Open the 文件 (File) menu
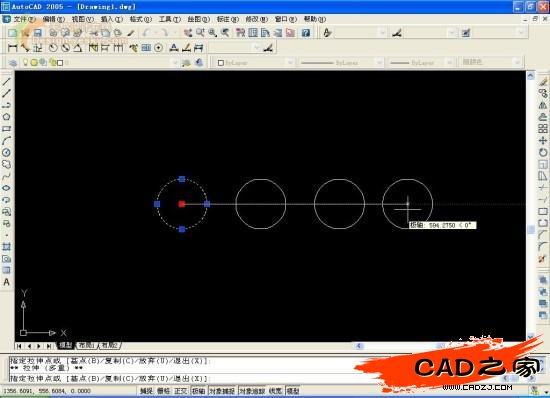The image size is (550, 398). (24, 19)
